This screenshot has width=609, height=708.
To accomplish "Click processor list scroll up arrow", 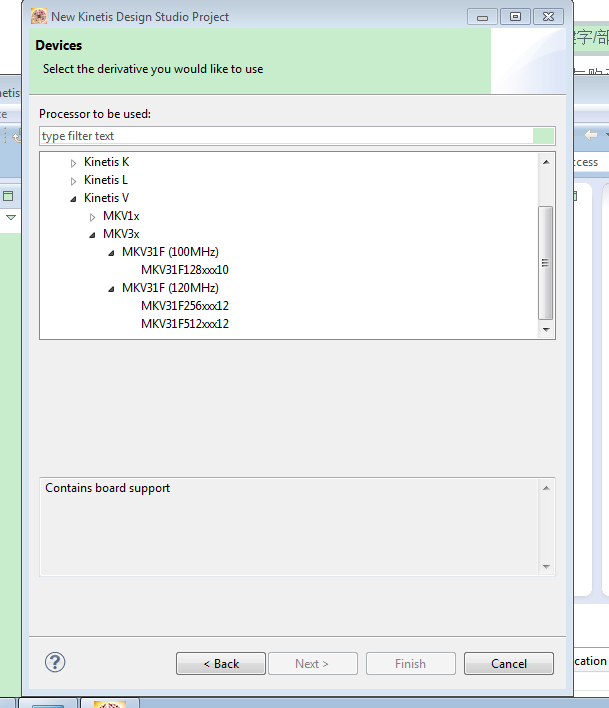I will (x=546, y=162).
